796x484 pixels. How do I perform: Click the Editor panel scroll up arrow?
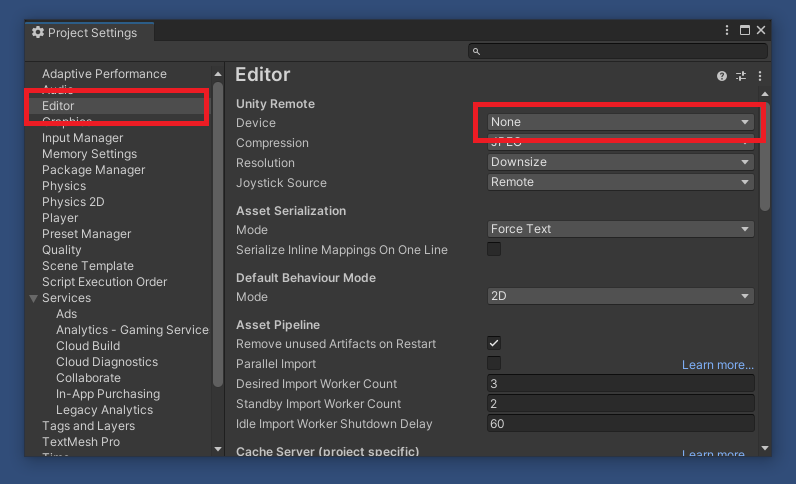765,94
